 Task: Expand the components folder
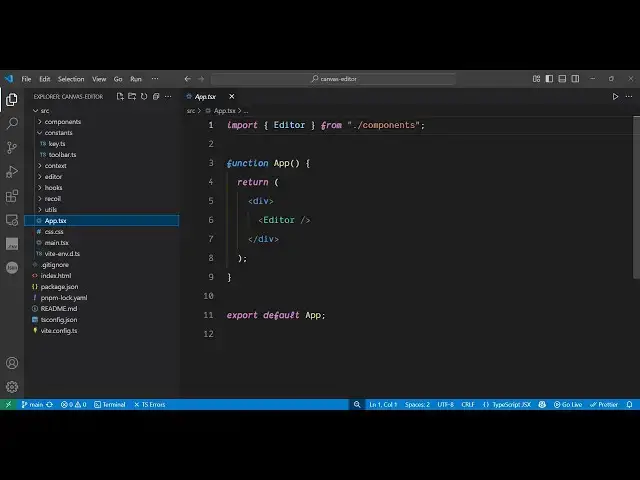coord(102,122)
